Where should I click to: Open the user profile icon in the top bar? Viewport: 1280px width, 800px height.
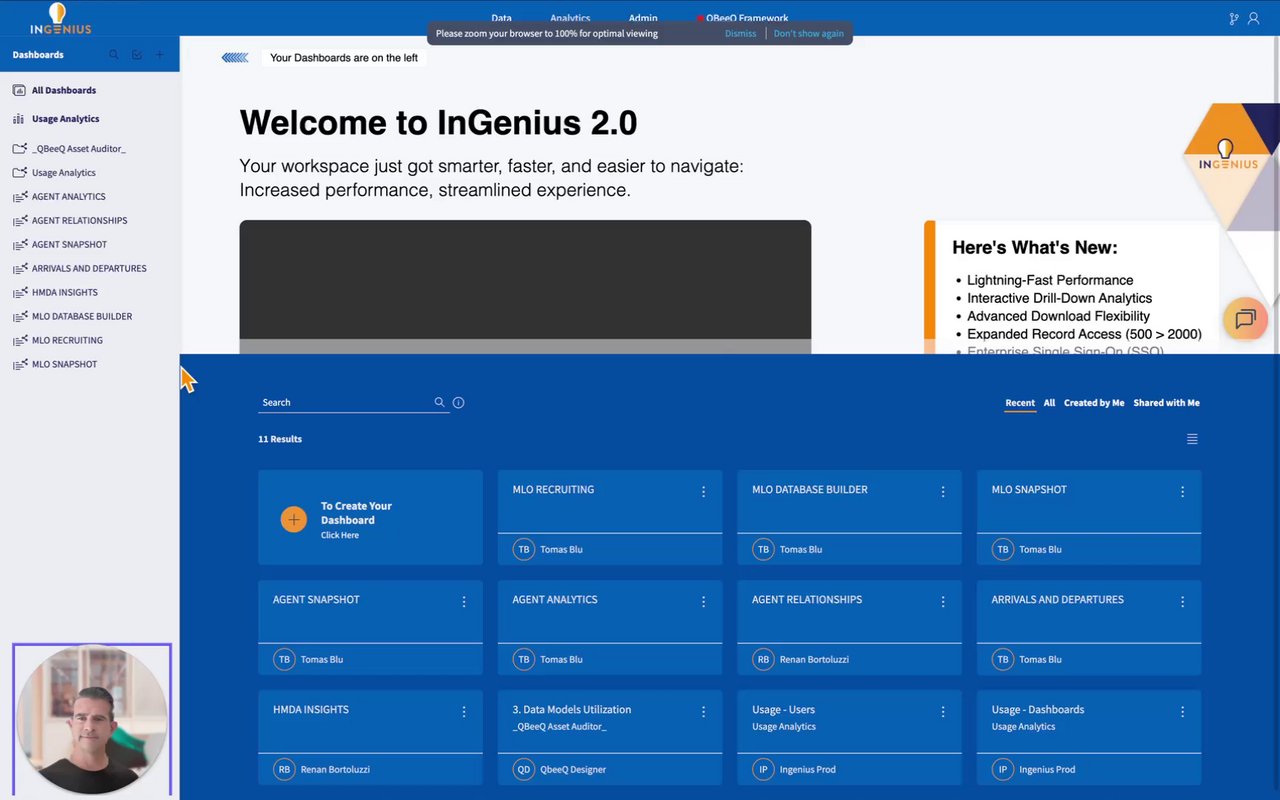(x=1253, y=18)
